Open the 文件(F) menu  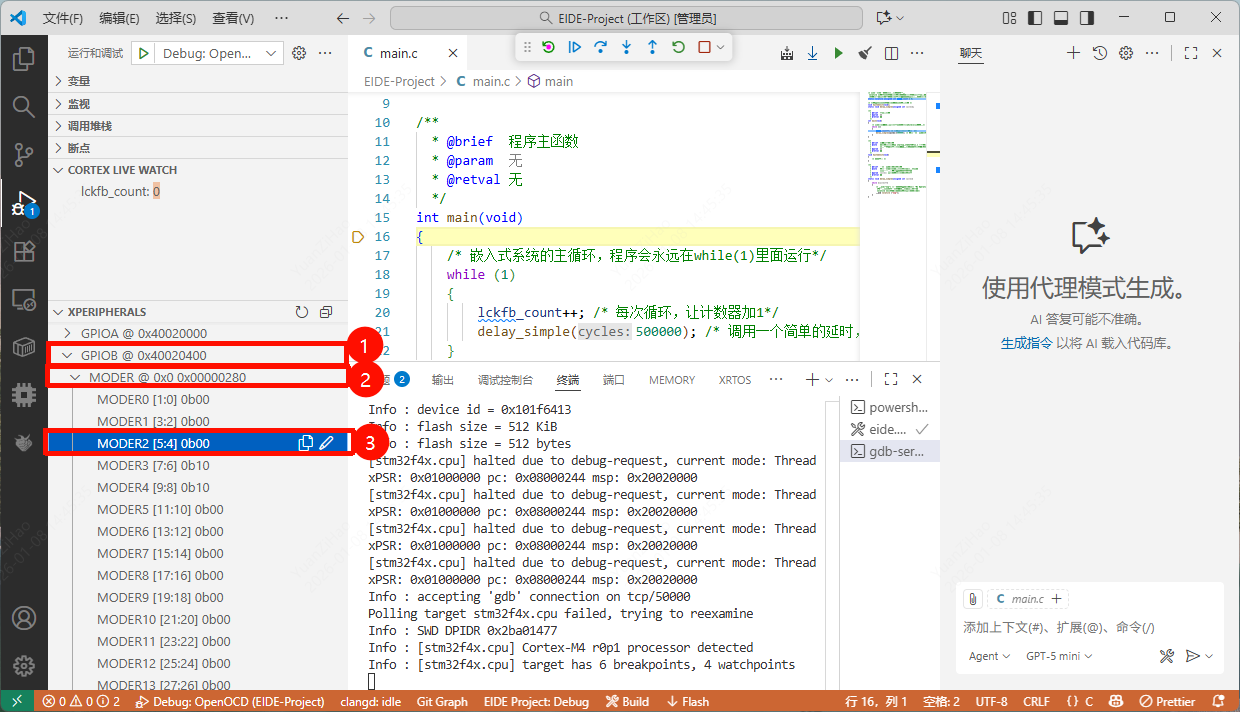click(64, 18)
